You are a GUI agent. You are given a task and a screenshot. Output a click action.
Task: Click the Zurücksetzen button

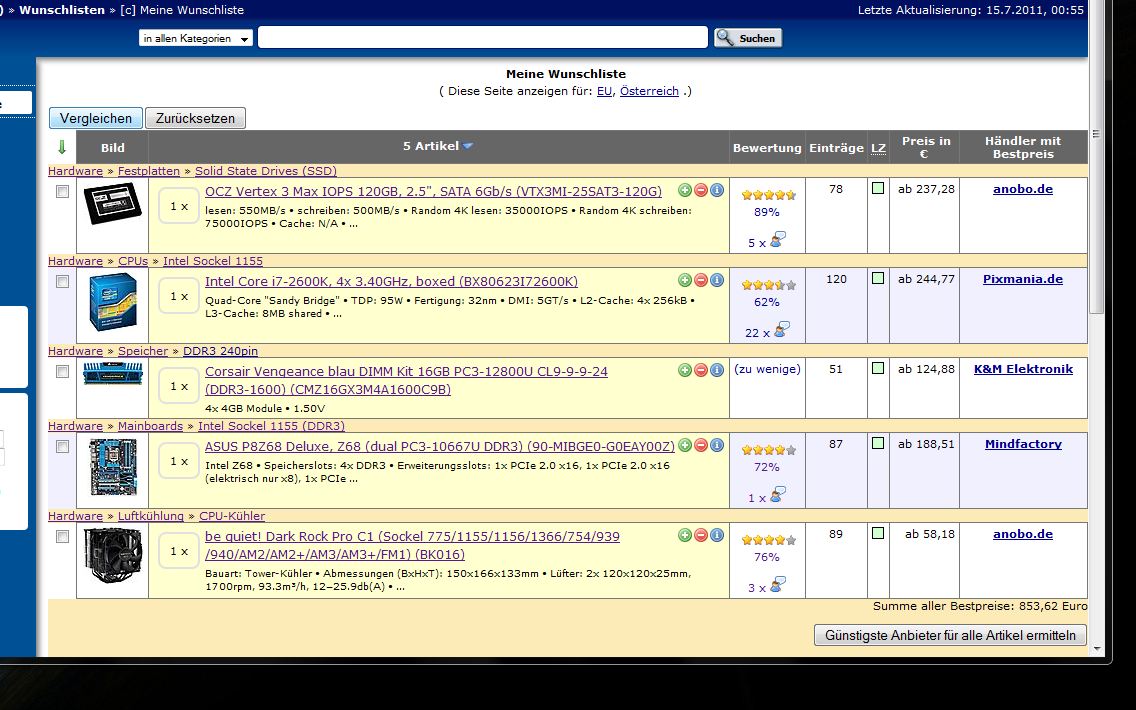click(195, 118)
